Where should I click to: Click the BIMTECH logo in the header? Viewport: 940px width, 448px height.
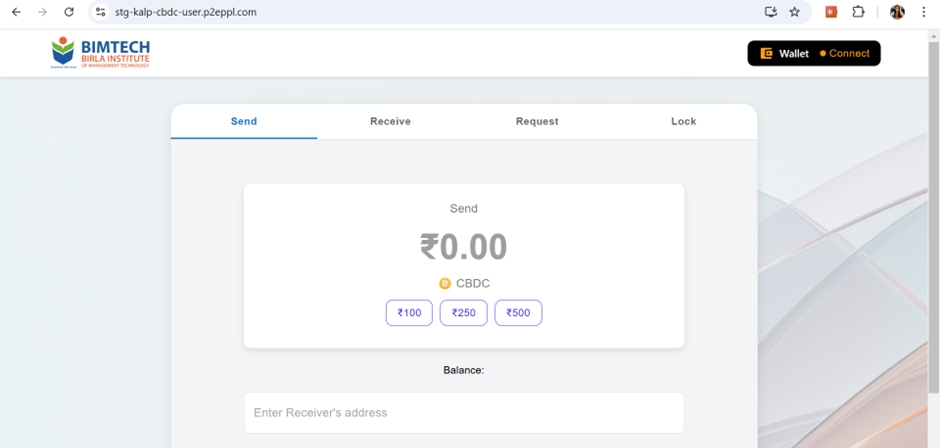pos(100,53)
